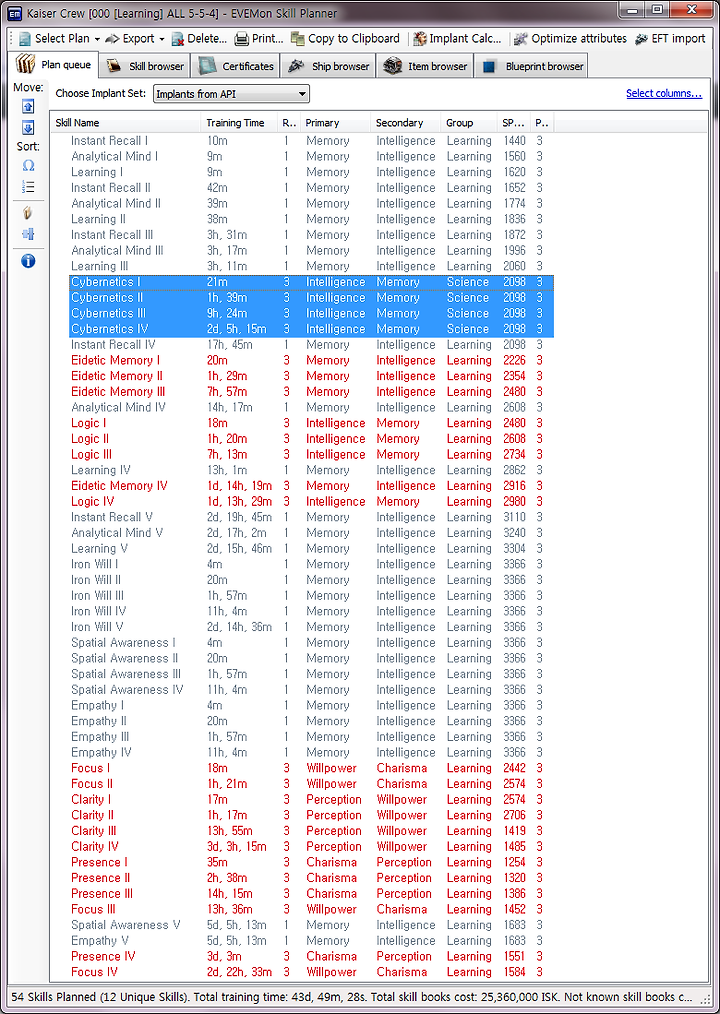Screen dimensions: 720x1014
Task: Click the Select columns link
Action: tap(664, 93)
